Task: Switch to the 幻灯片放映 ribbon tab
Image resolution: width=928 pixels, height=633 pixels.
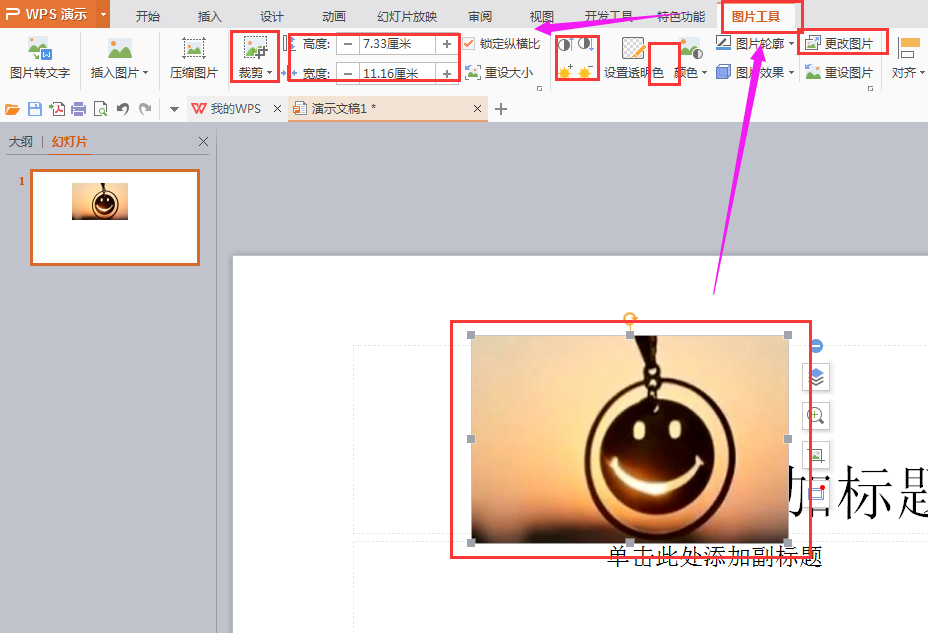Action: click(x=407, y=17)
